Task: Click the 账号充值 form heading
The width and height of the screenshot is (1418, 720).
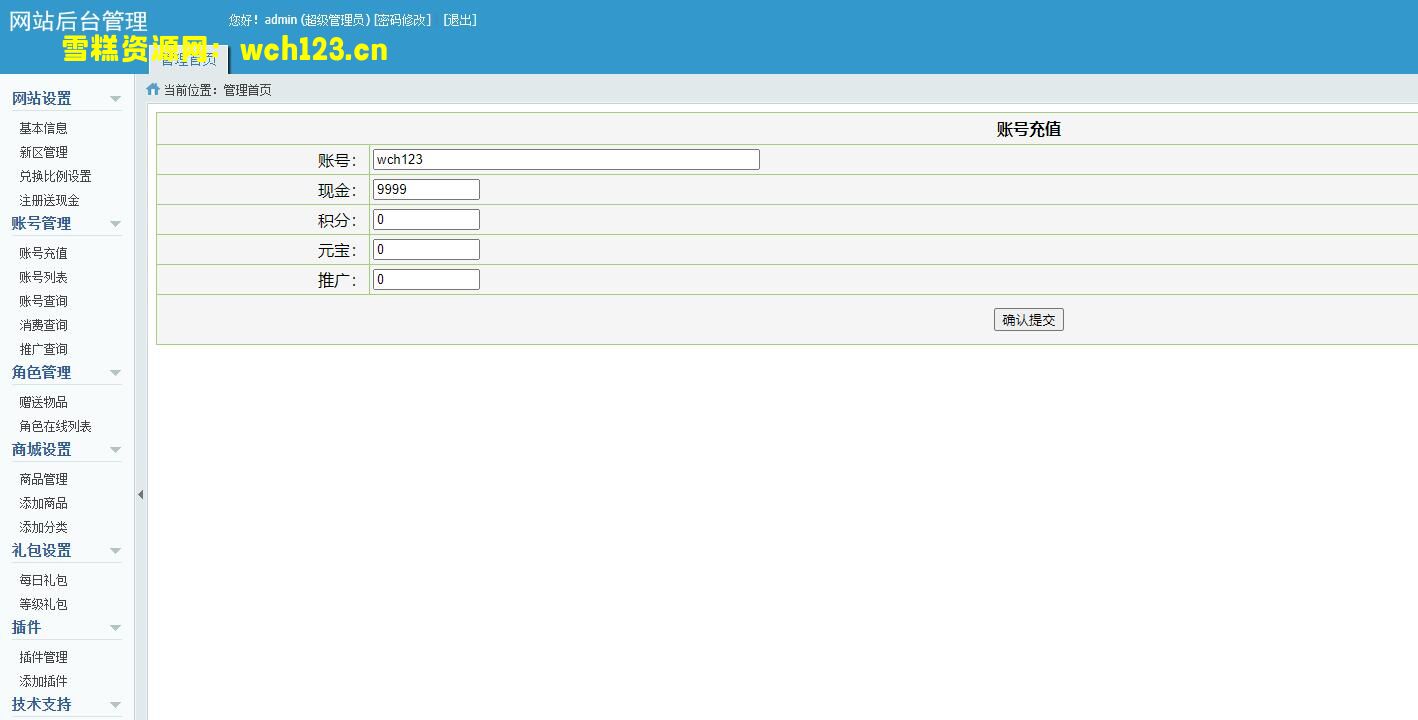Action: point(1029,129)
